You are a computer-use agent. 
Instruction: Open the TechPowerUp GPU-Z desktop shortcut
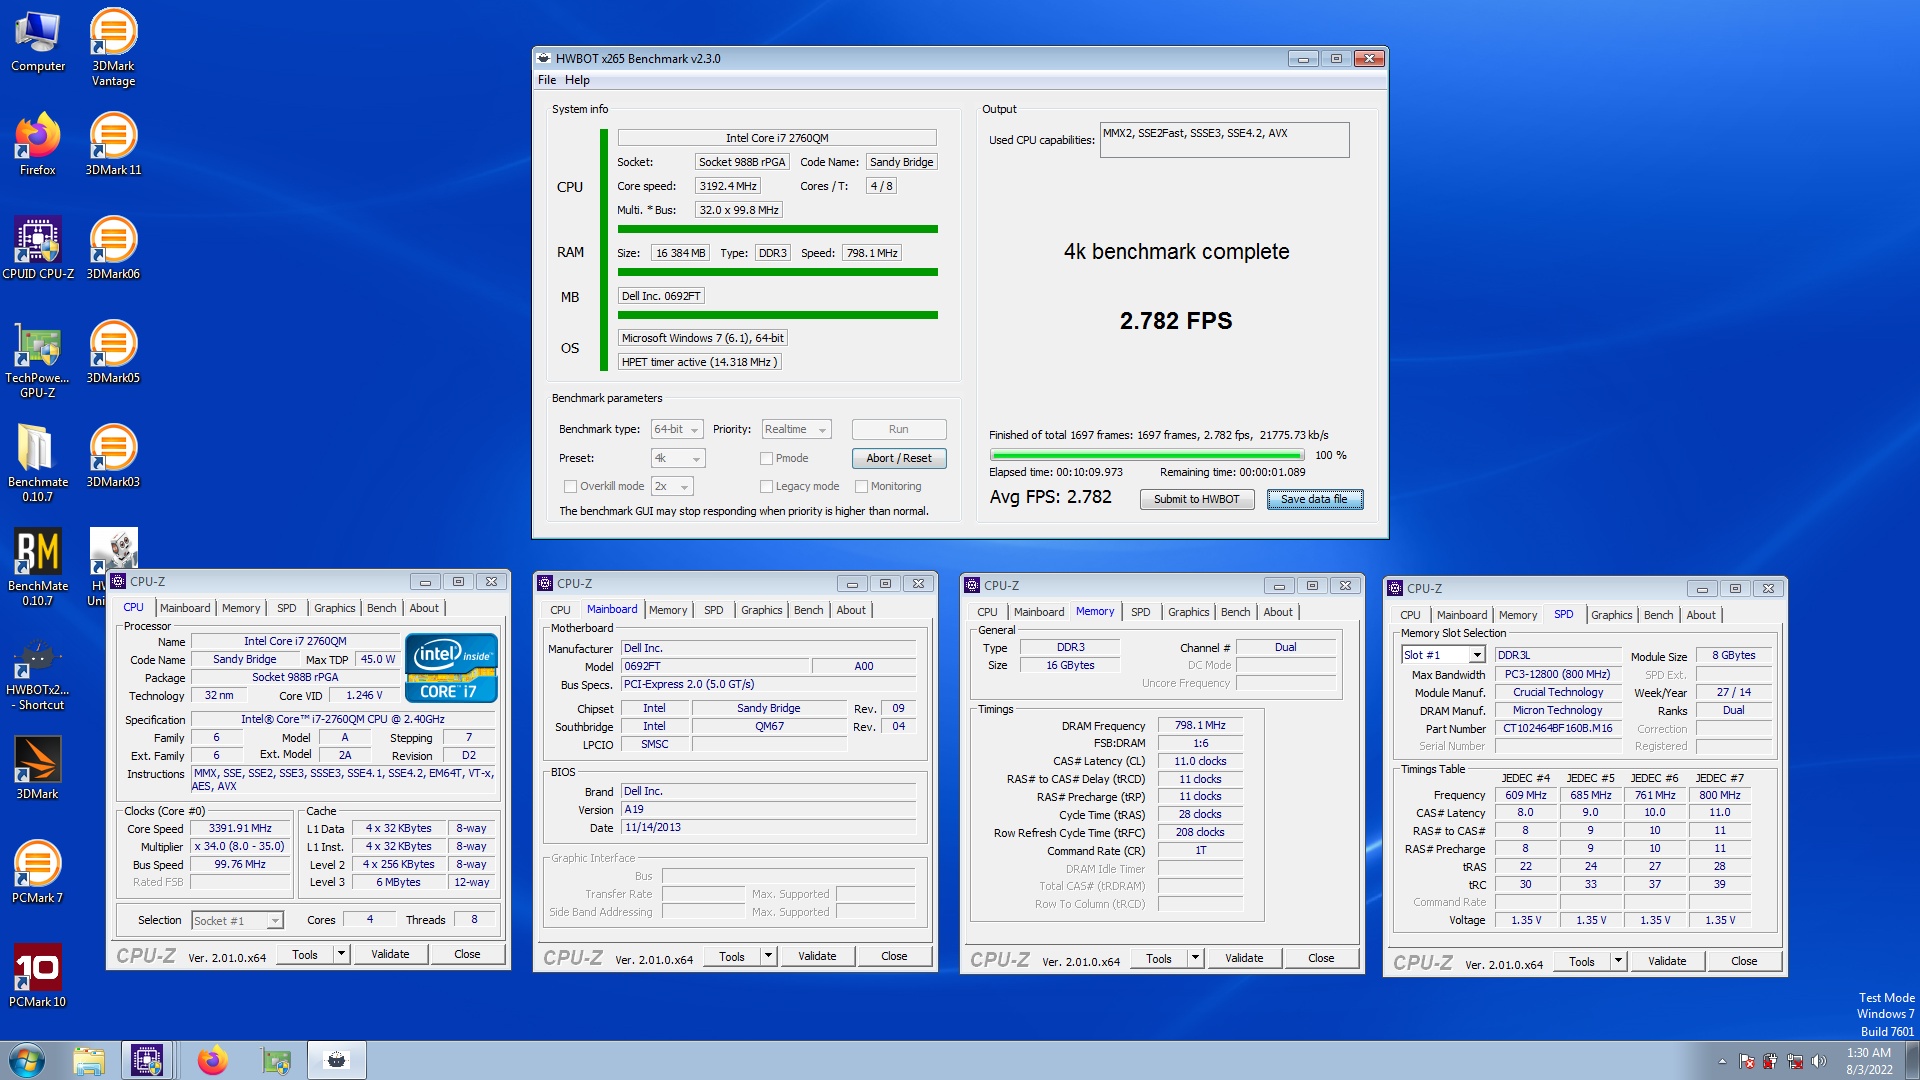(38, 360)
